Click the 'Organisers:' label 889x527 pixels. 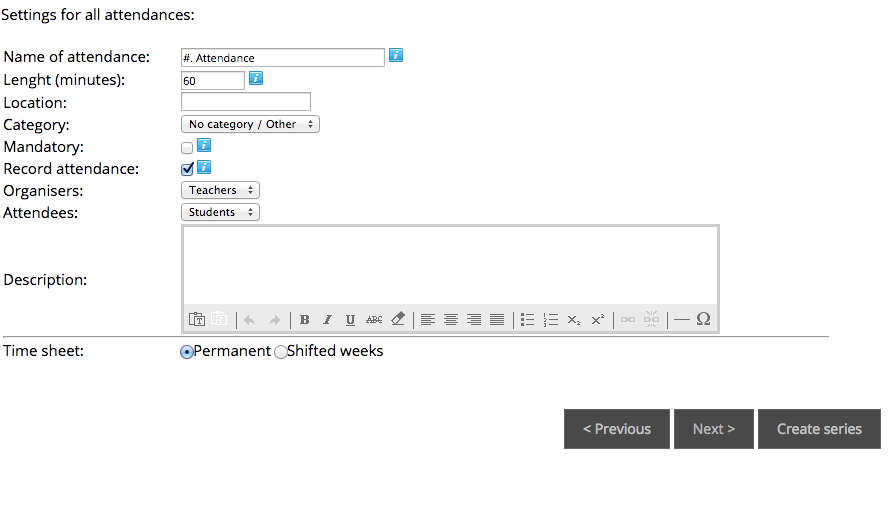(43, 191)
